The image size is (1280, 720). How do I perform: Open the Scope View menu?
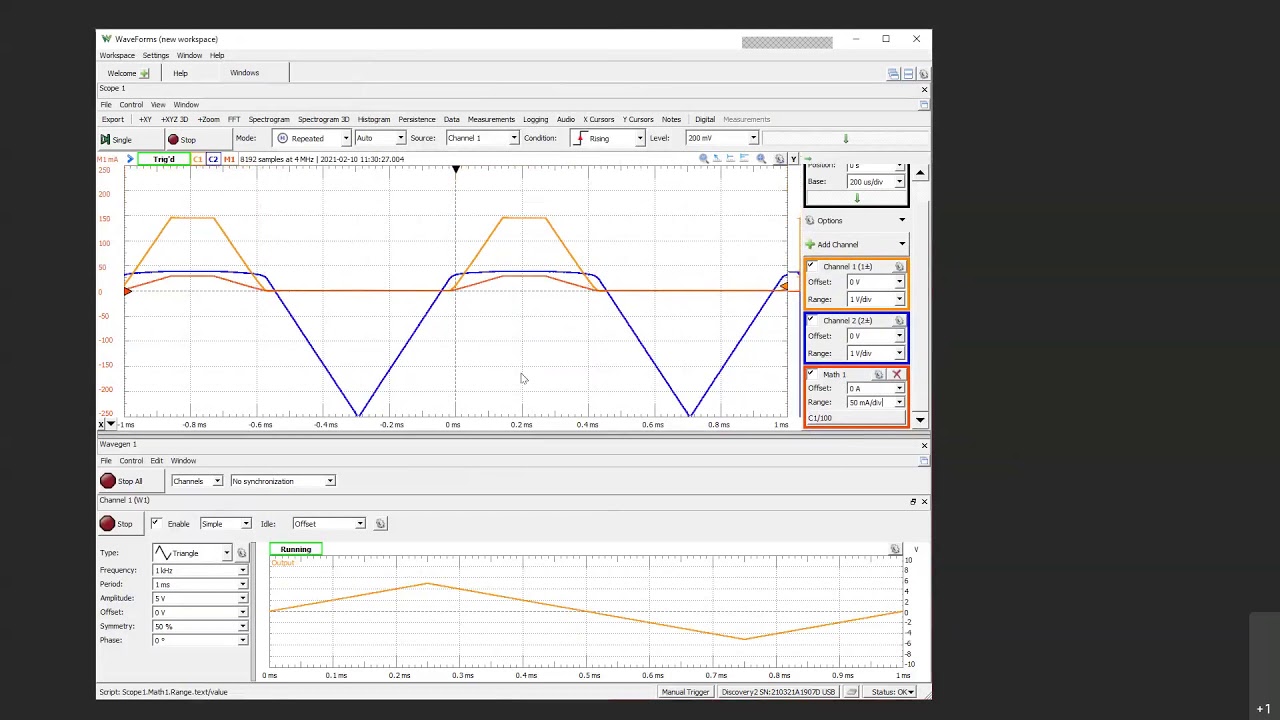pyautogui.click(x=158, y=105)
